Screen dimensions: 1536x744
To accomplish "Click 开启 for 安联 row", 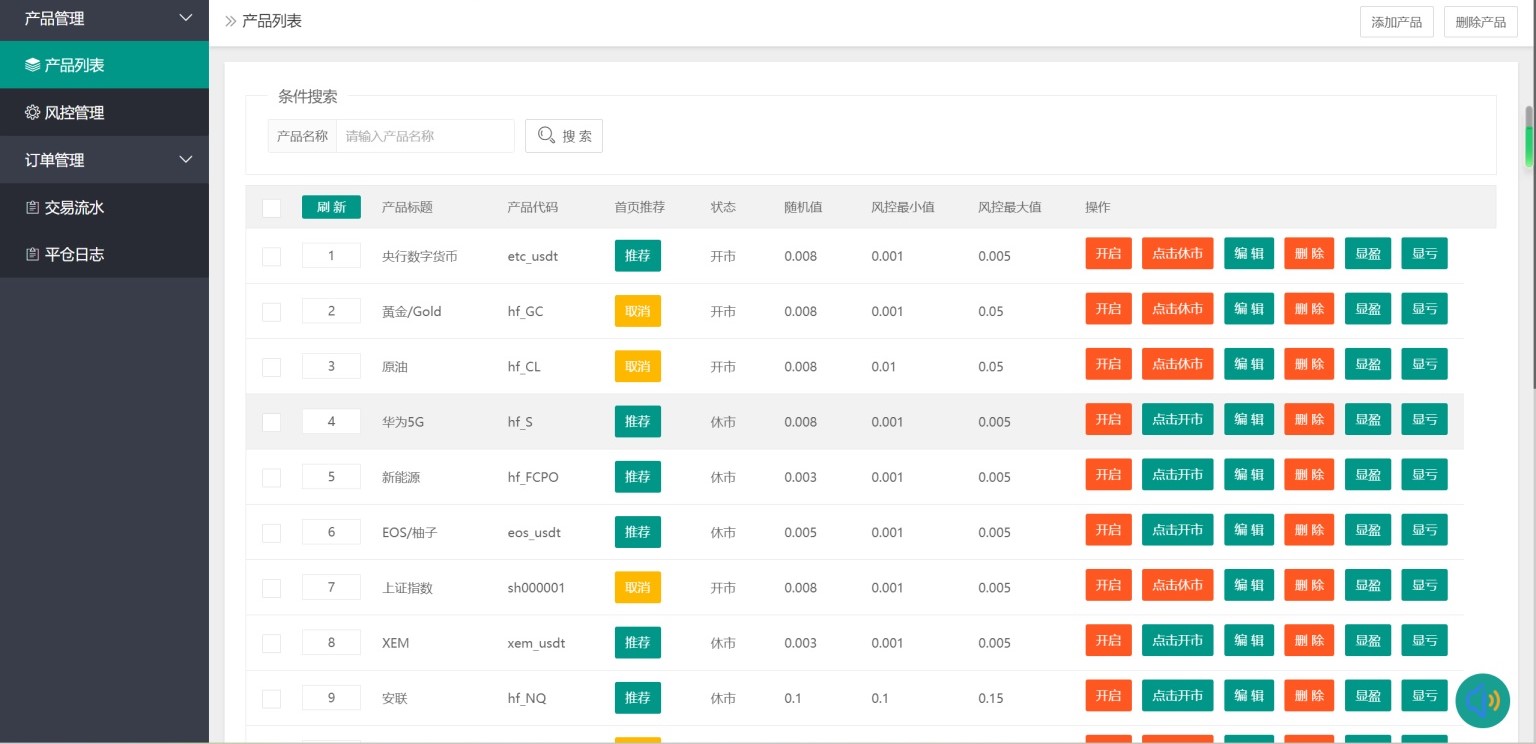I will pyautogui.click(x=1108, y=695).
